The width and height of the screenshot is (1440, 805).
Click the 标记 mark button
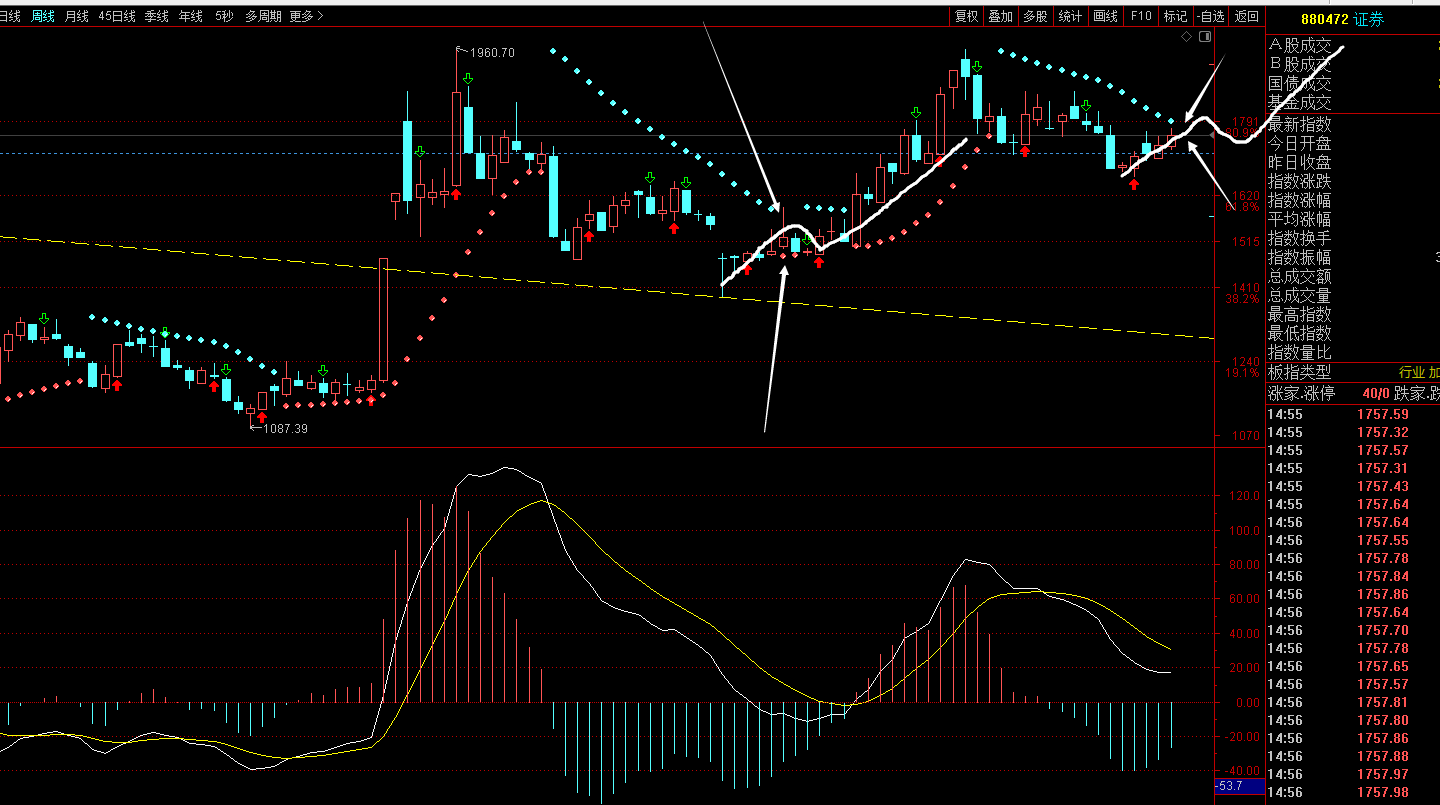pyautogui.click(x=1175, y=16)
